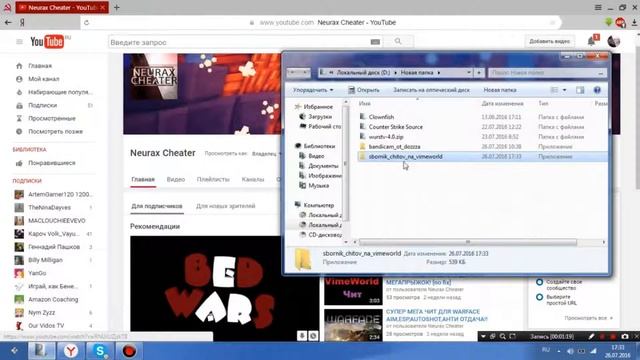This screenshot has width=640, height=360.
Task: Click the YouTube search magnifier button
Action: pyautogui.click(x=398, y=42)
